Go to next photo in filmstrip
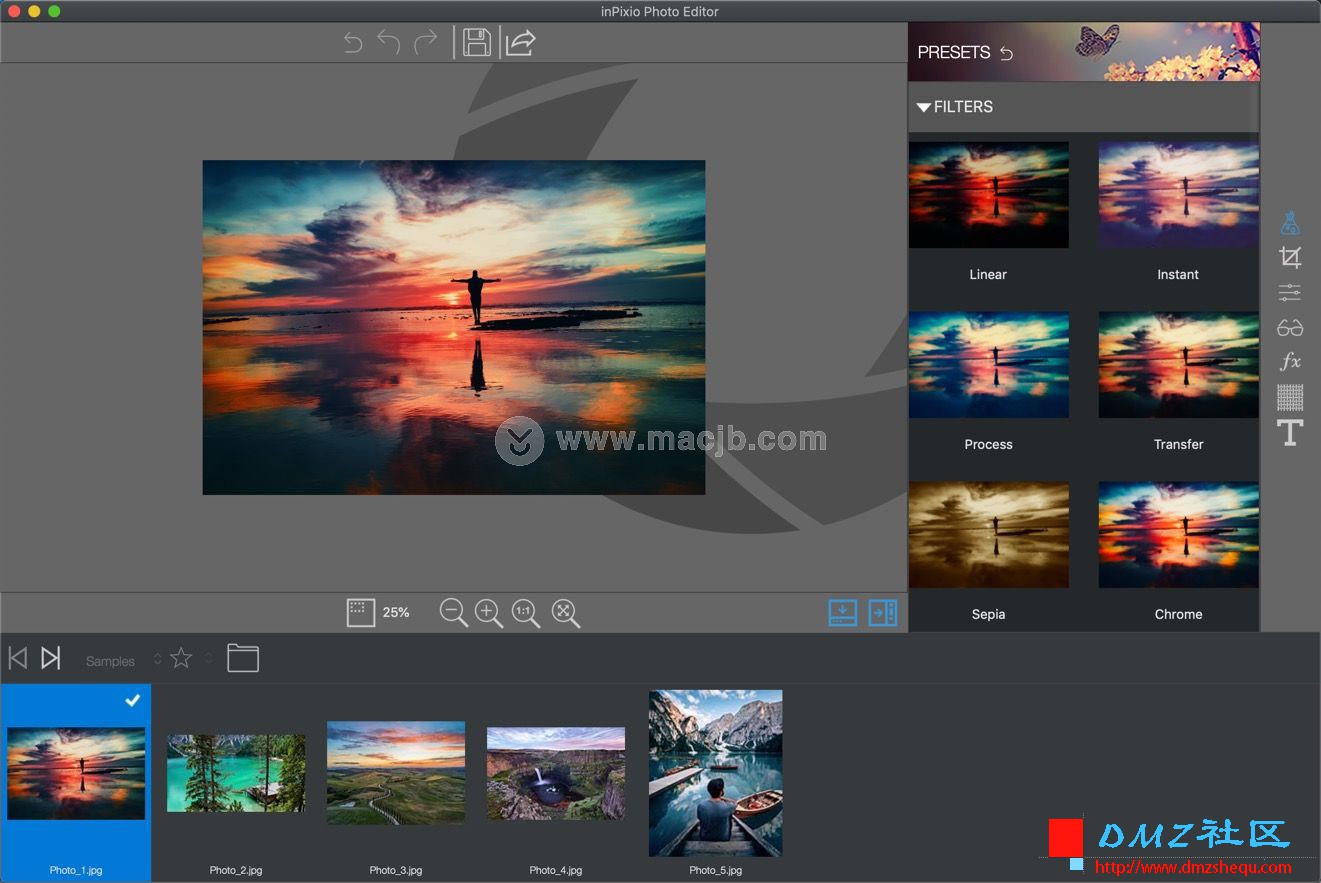This screenshot has width=1321, height=883. (x=51, y=657)
